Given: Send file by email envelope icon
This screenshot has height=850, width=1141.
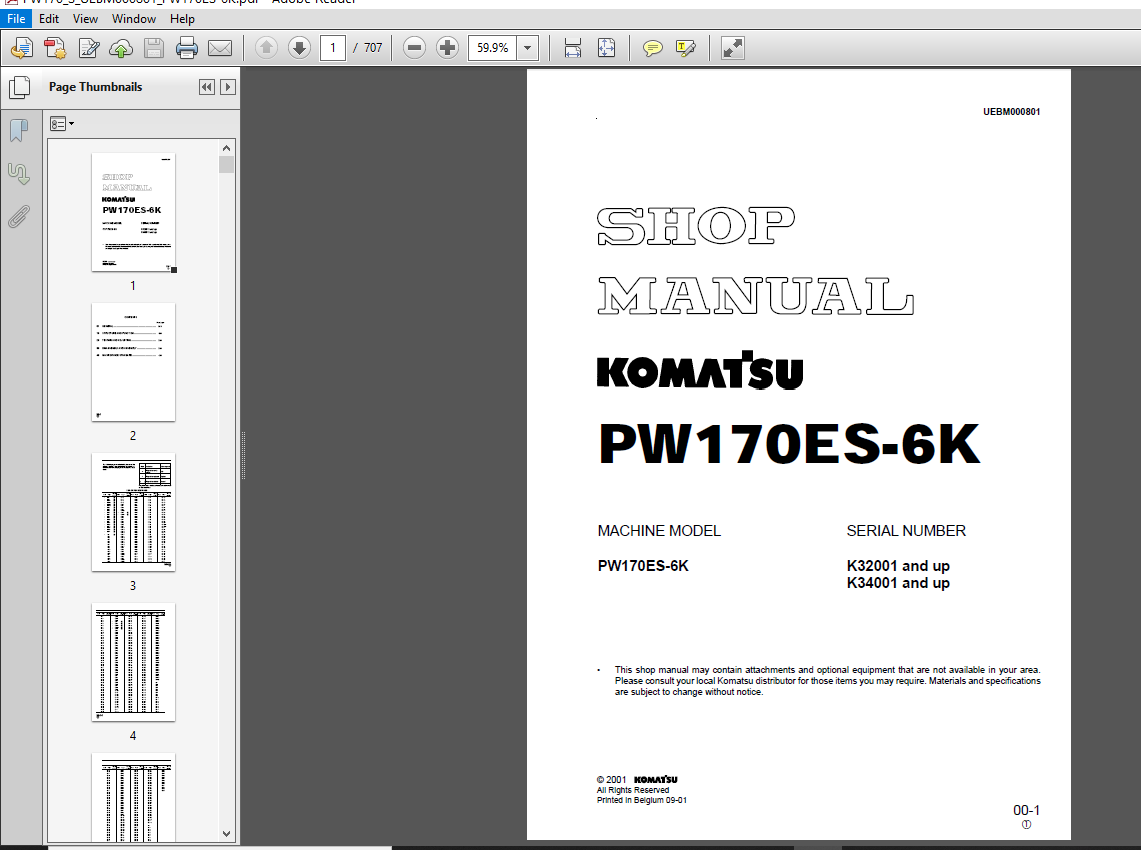Looking at the screenshot, I should click(220, 48).
